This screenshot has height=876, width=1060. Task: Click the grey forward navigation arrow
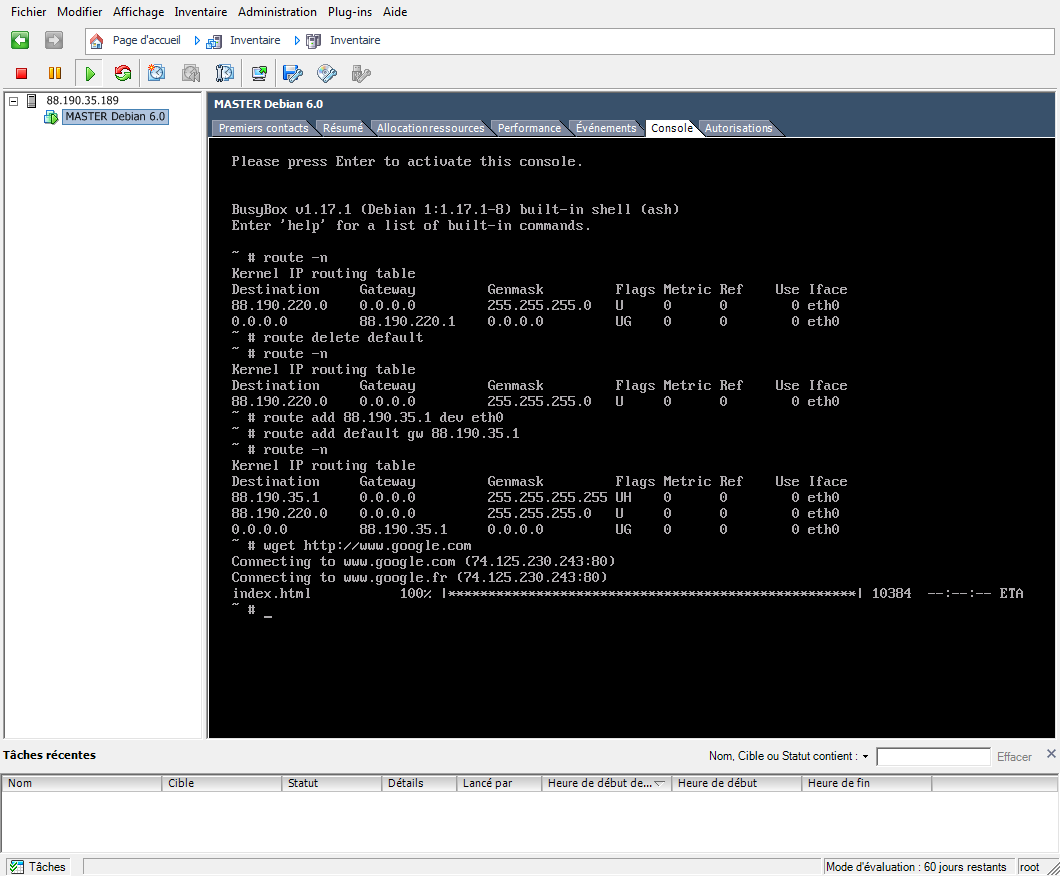click(x=54, y=41)
